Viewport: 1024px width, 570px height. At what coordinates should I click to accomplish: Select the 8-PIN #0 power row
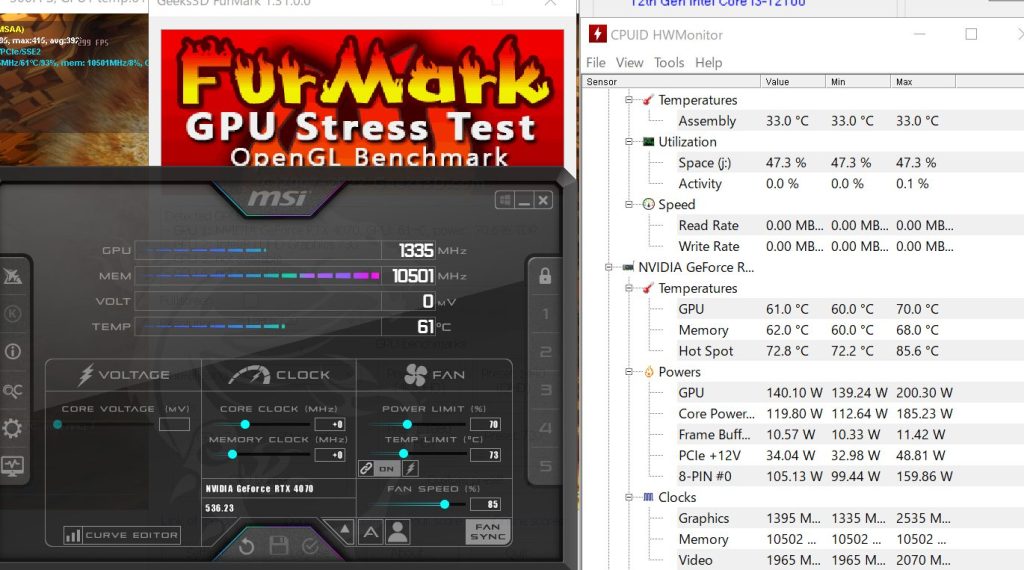pyautogui.click(x=816, y=476)
